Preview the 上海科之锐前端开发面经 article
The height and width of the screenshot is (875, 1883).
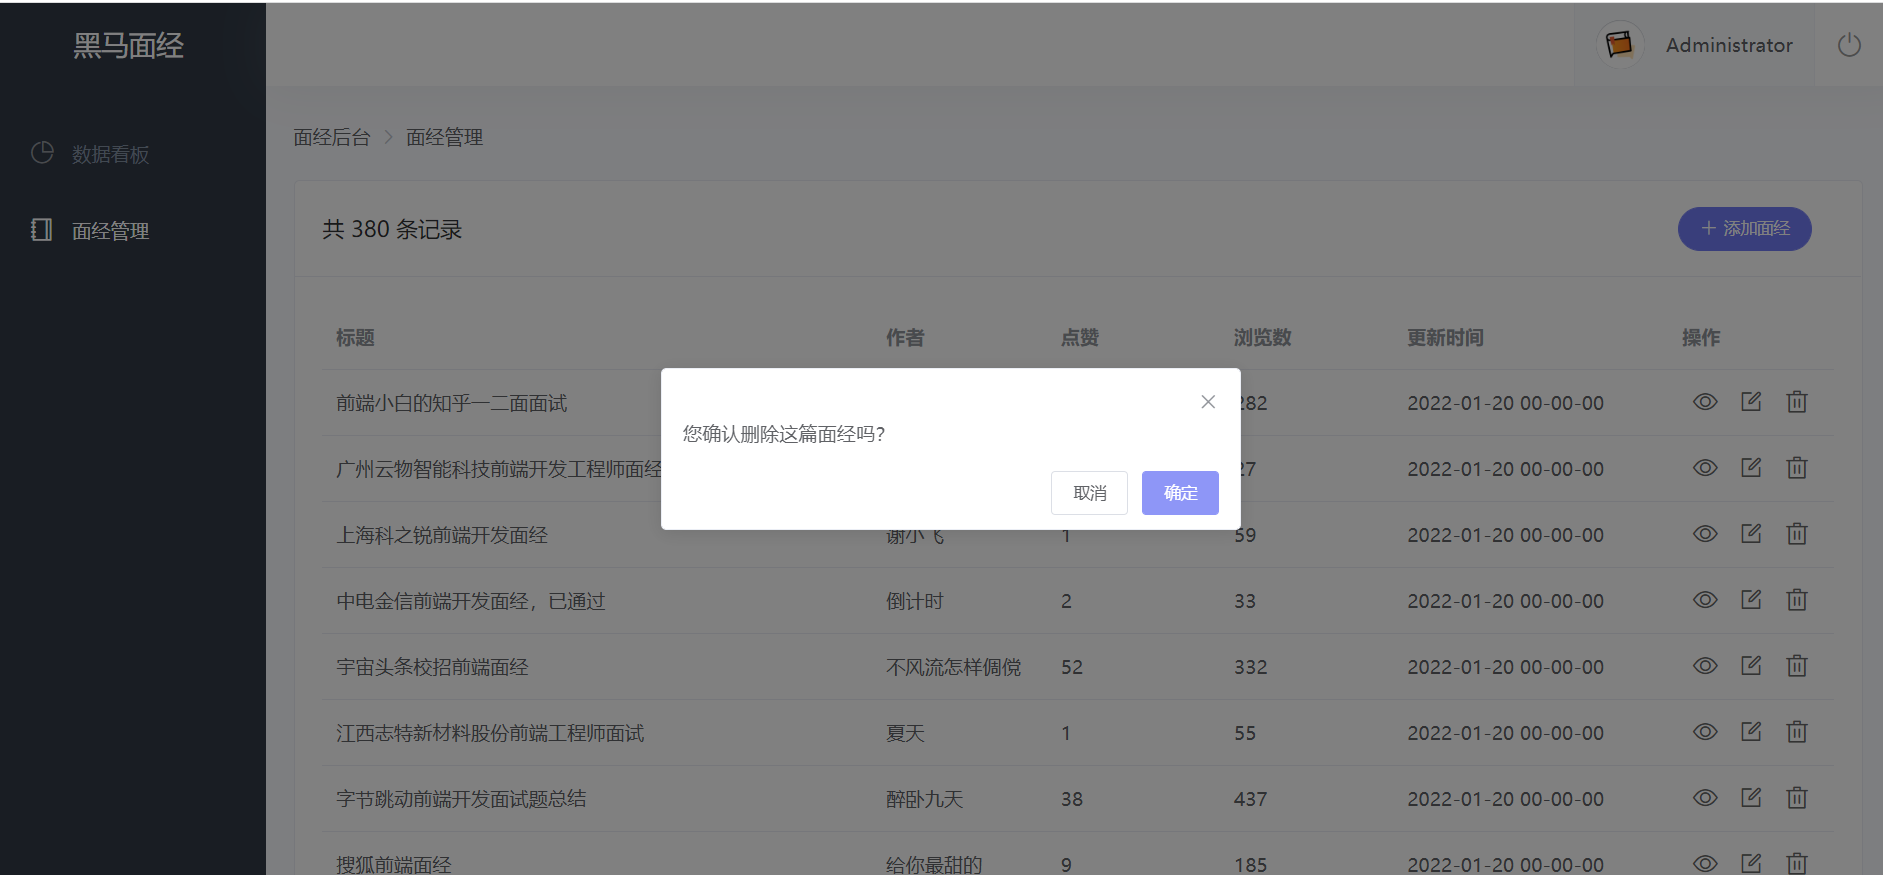click(x=1705, y=534)
